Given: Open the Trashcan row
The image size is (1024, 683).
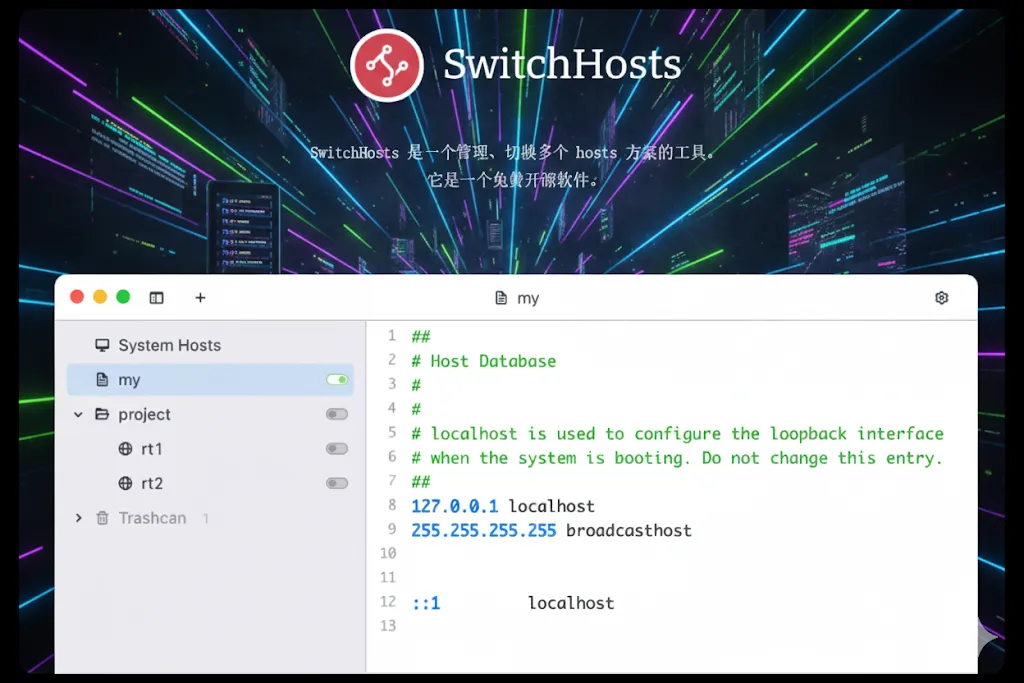Looking at the screenshot, I should pos(210,518).
